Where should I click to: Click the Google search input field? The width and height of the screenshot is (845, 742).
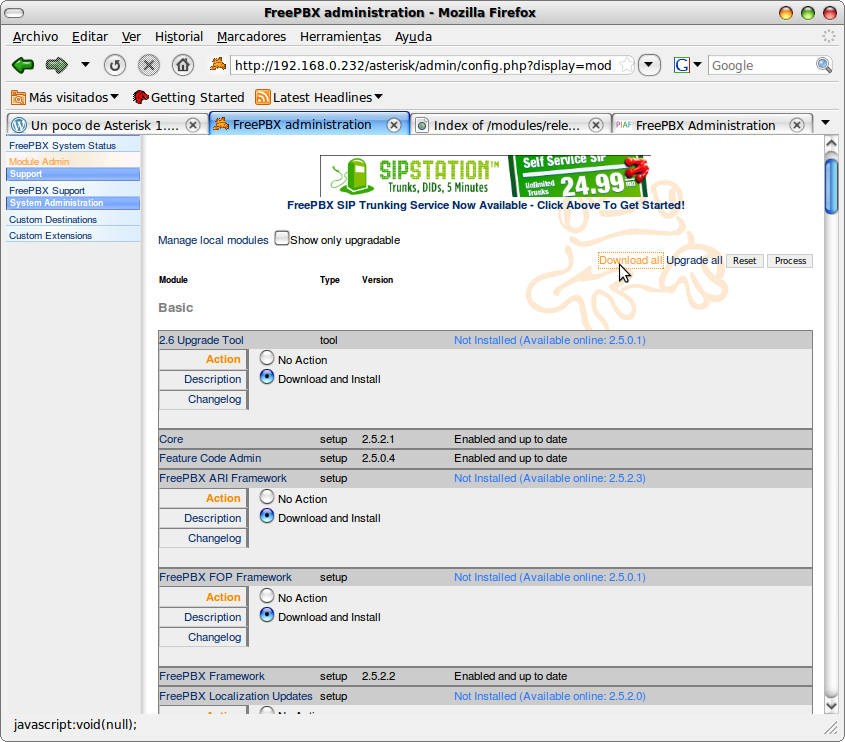coord(760,65)
